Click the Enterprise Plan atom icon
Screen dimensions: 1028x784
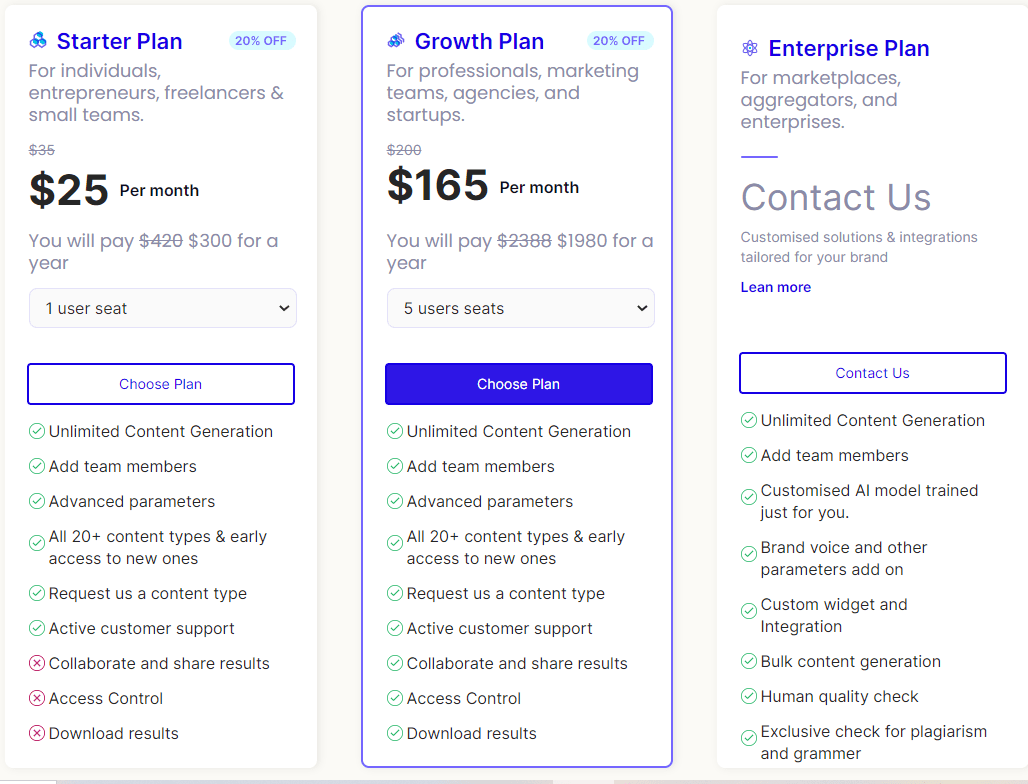tap(750, 48)
